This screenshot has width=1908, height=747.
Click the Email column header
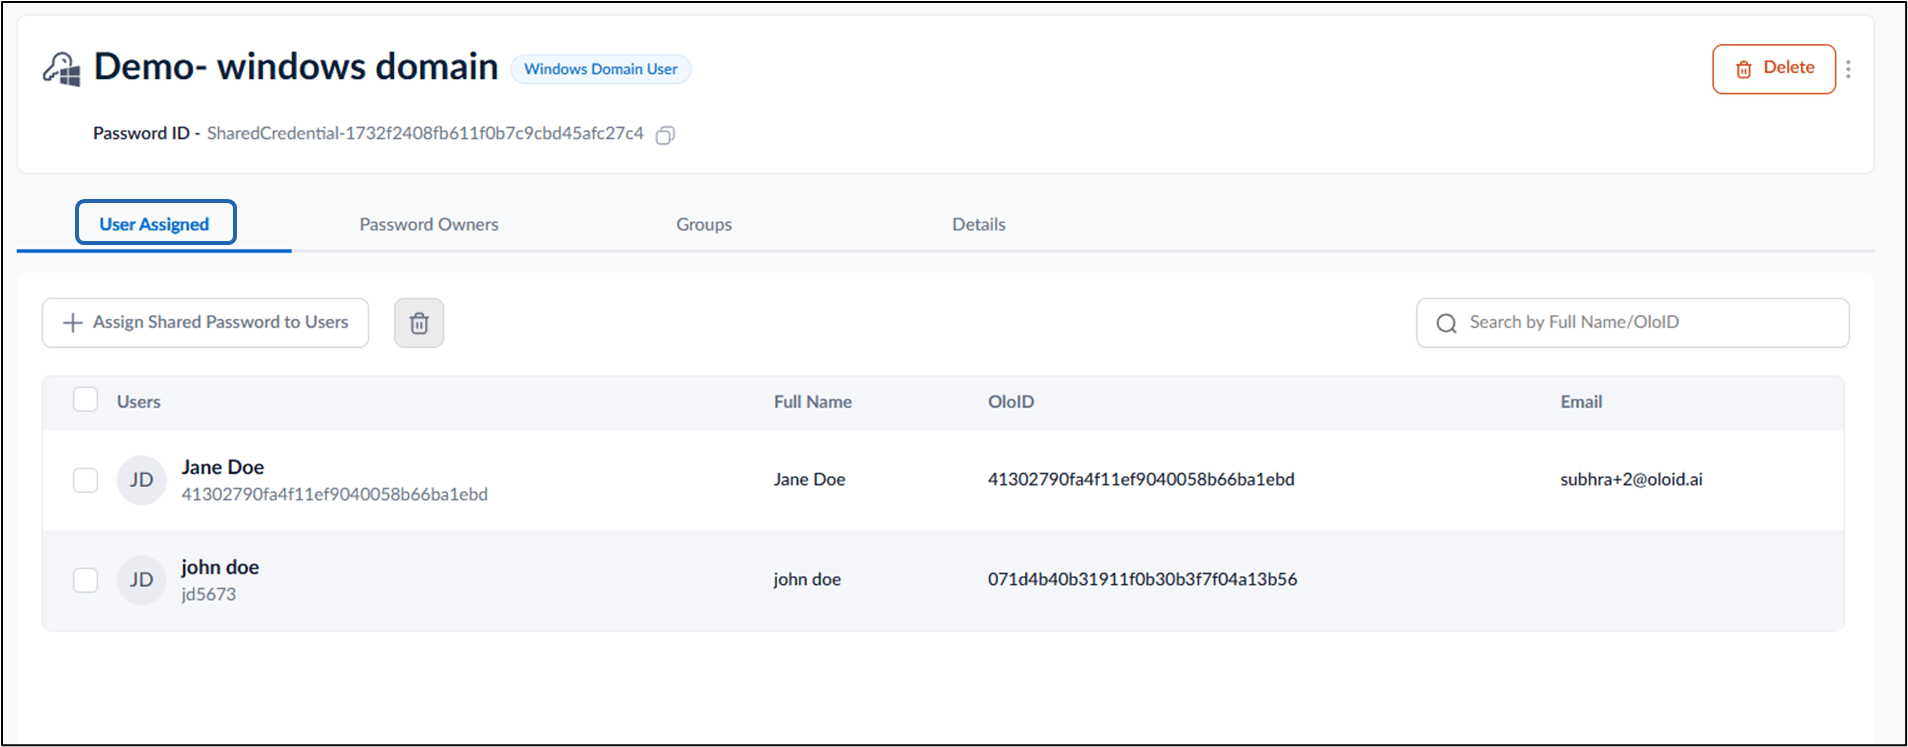1581,402
